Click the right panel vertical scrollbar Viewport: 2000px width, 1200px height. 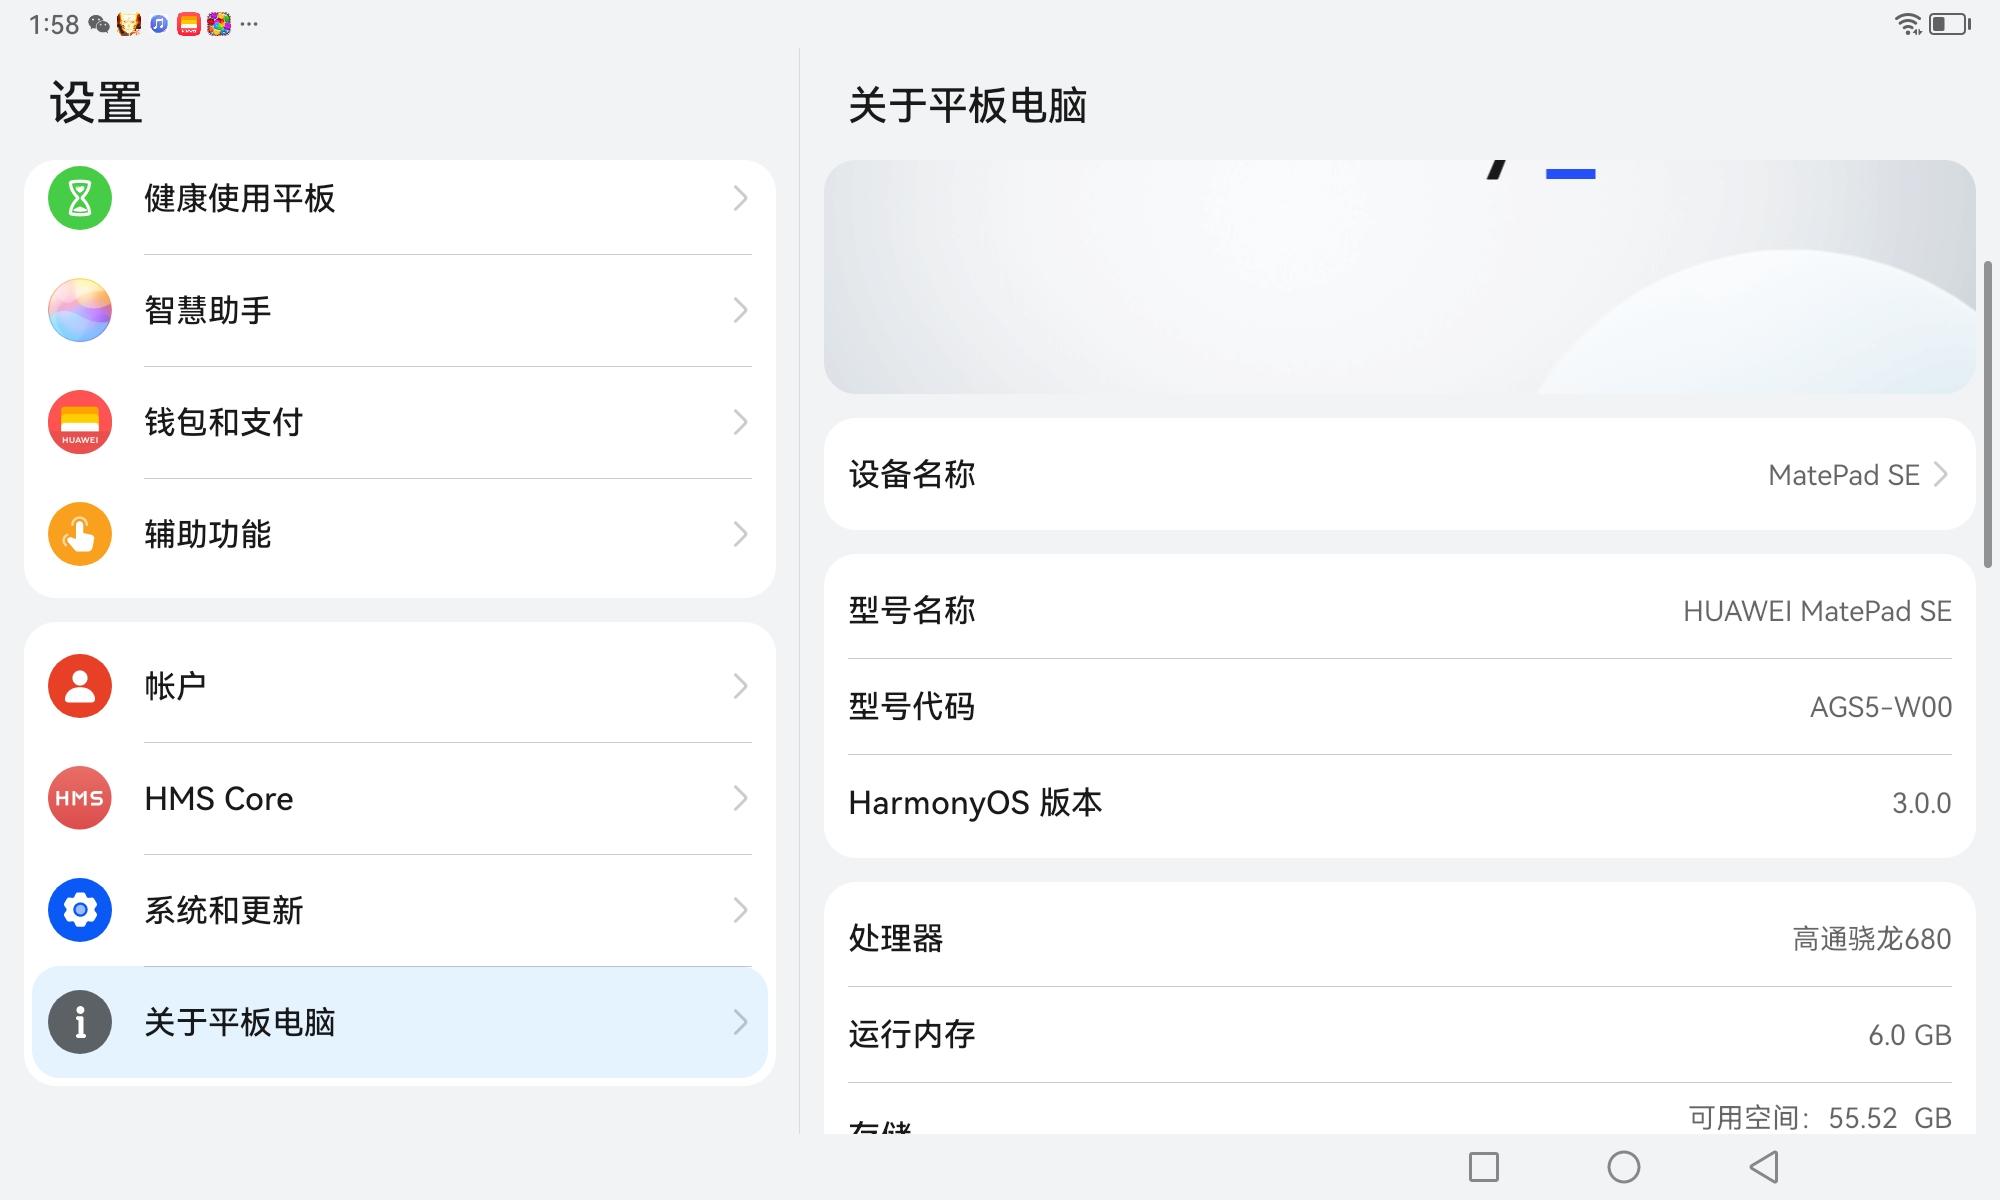pyautogui.click(x=1988, y=414)
